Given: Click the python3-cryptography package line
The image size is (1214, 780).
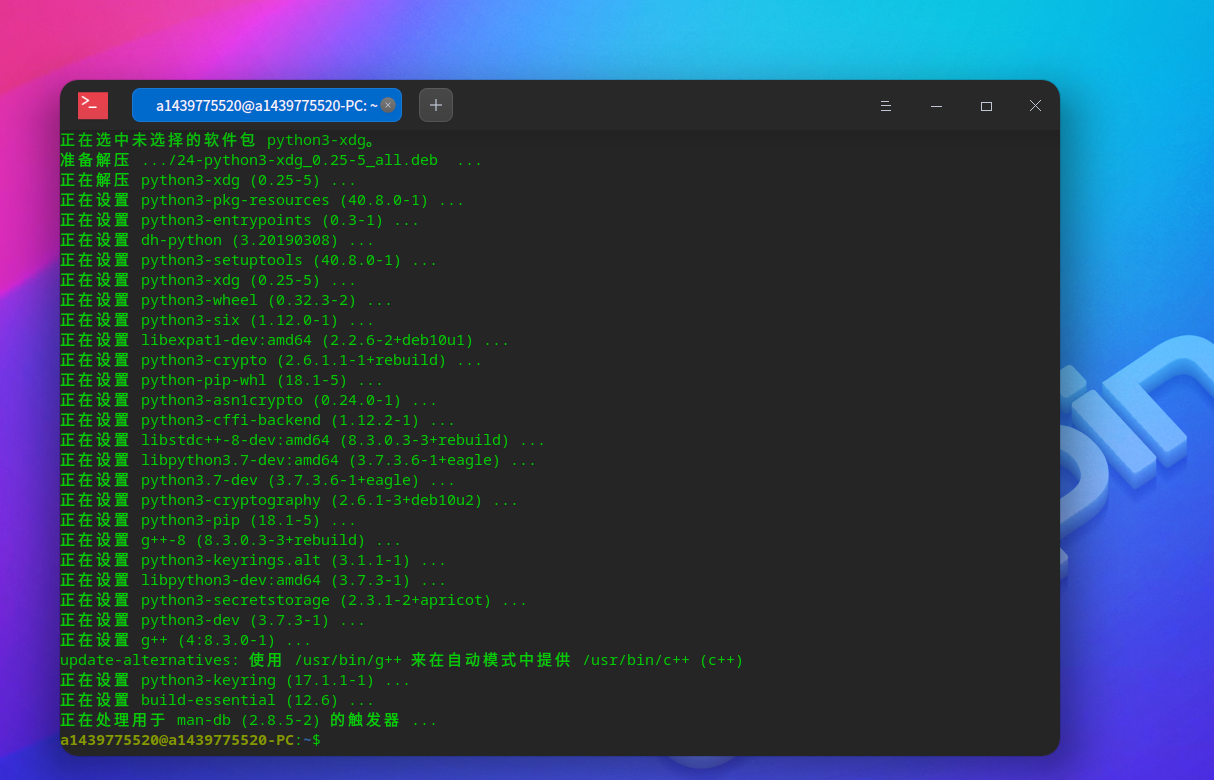Looking at the screenshot, I should coord(230,500).
